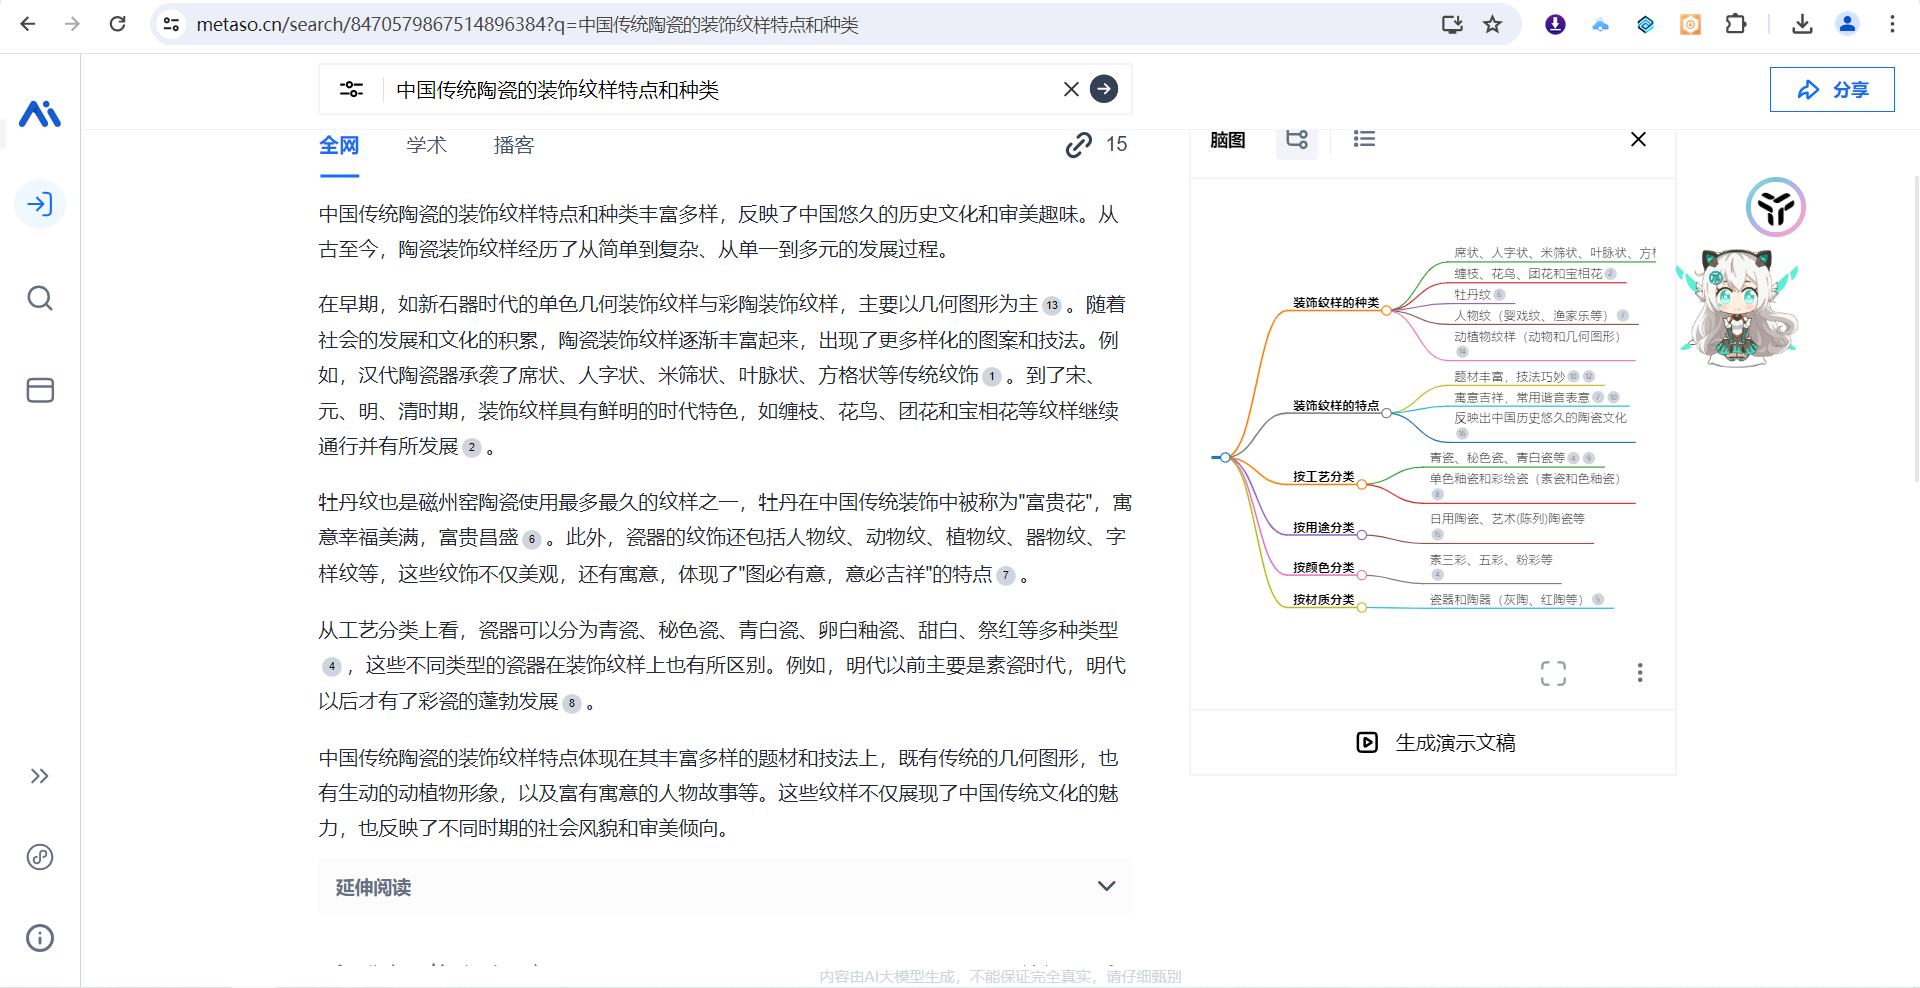Open the 15 source links icon

coord(1079,145)
